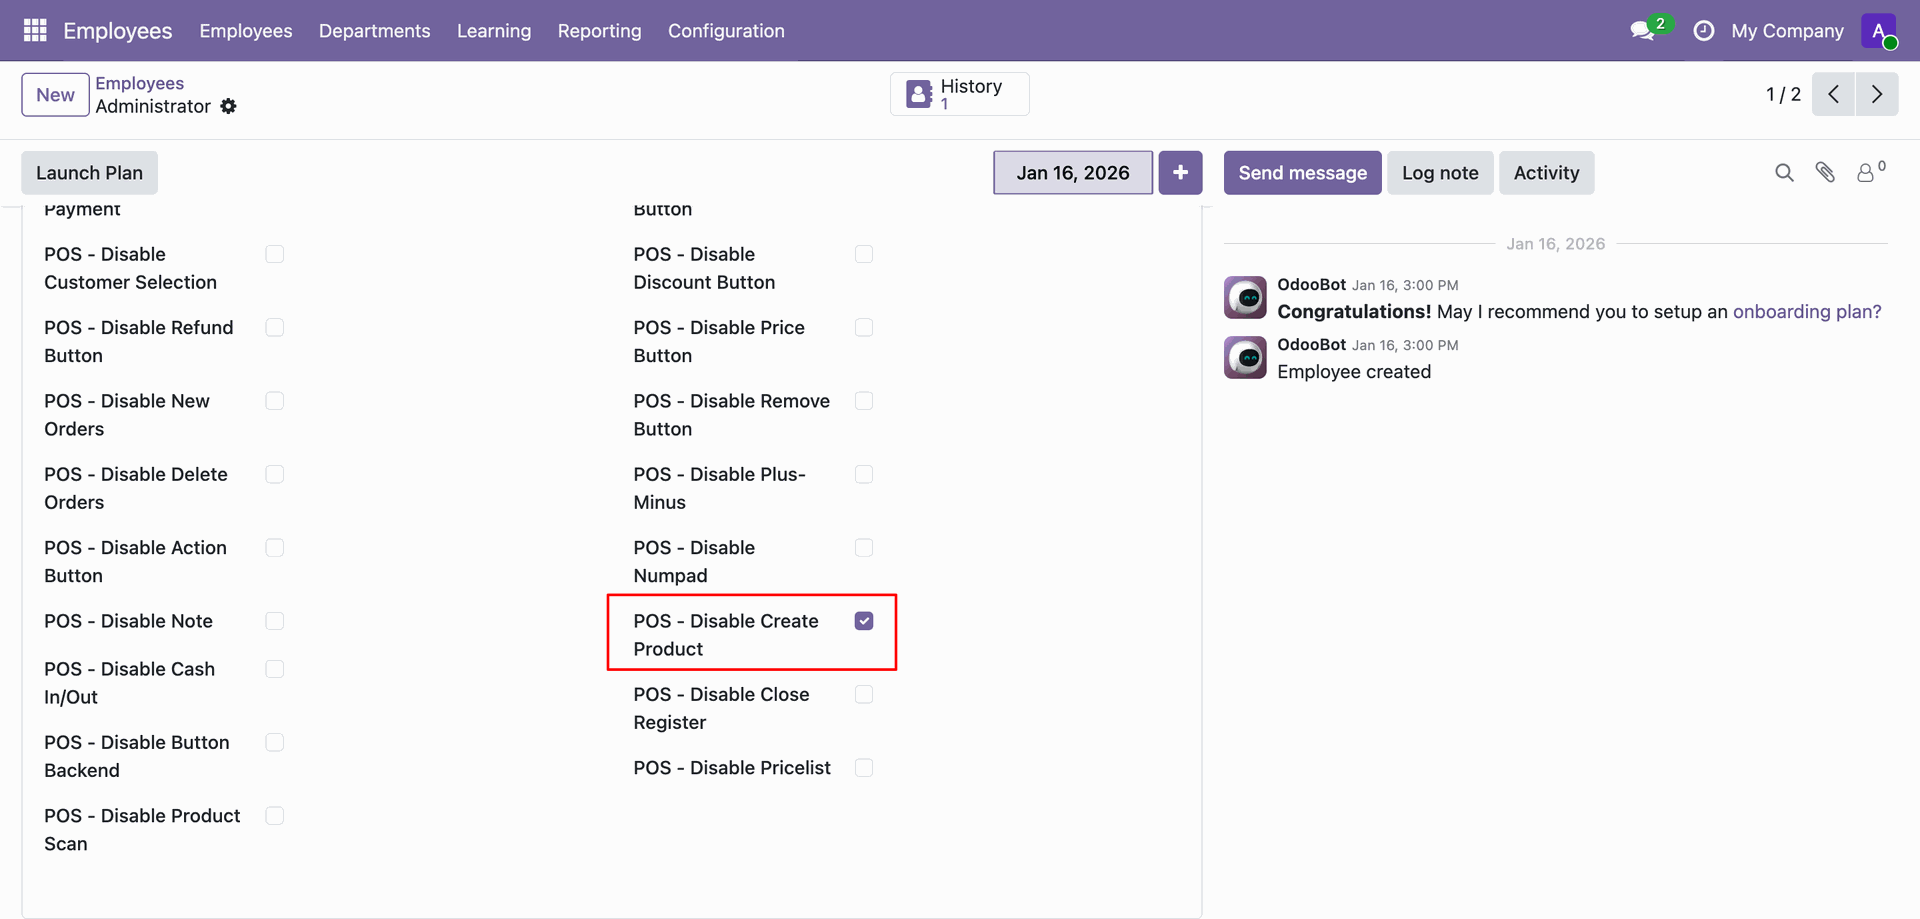Click the plus button beside the date

pyautogui.click(x=1180, y=173)
